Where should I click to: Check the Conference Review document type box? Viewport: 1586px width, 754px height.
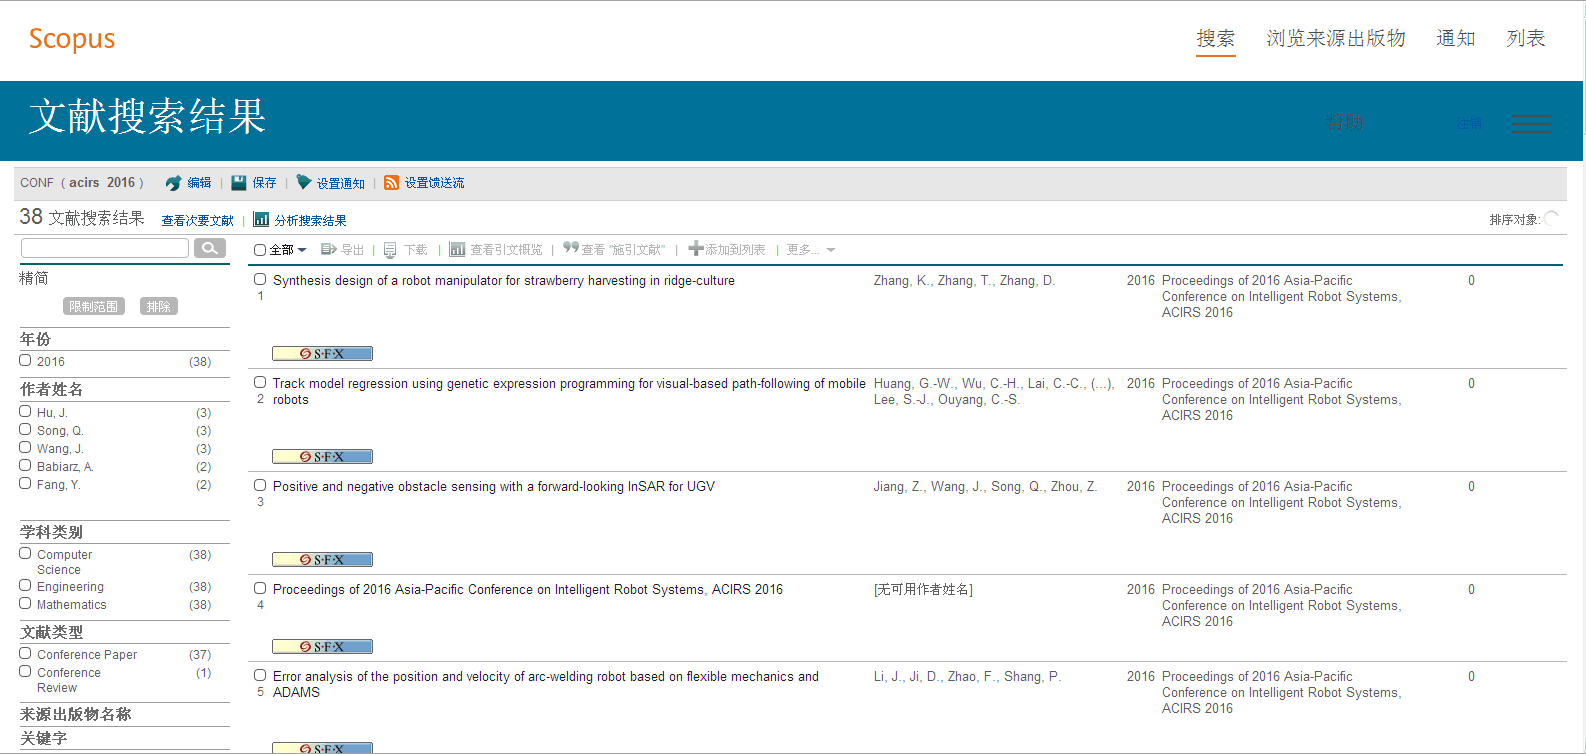25,671
